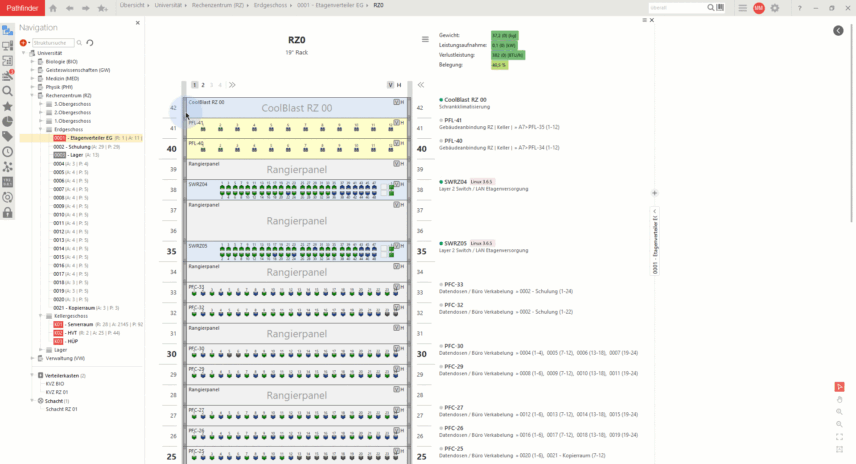The height and width of the screenshot is (464, 856).
Task: Collapse the Rechenzentrum (RZ) tree node
Action: coord(32,95)
